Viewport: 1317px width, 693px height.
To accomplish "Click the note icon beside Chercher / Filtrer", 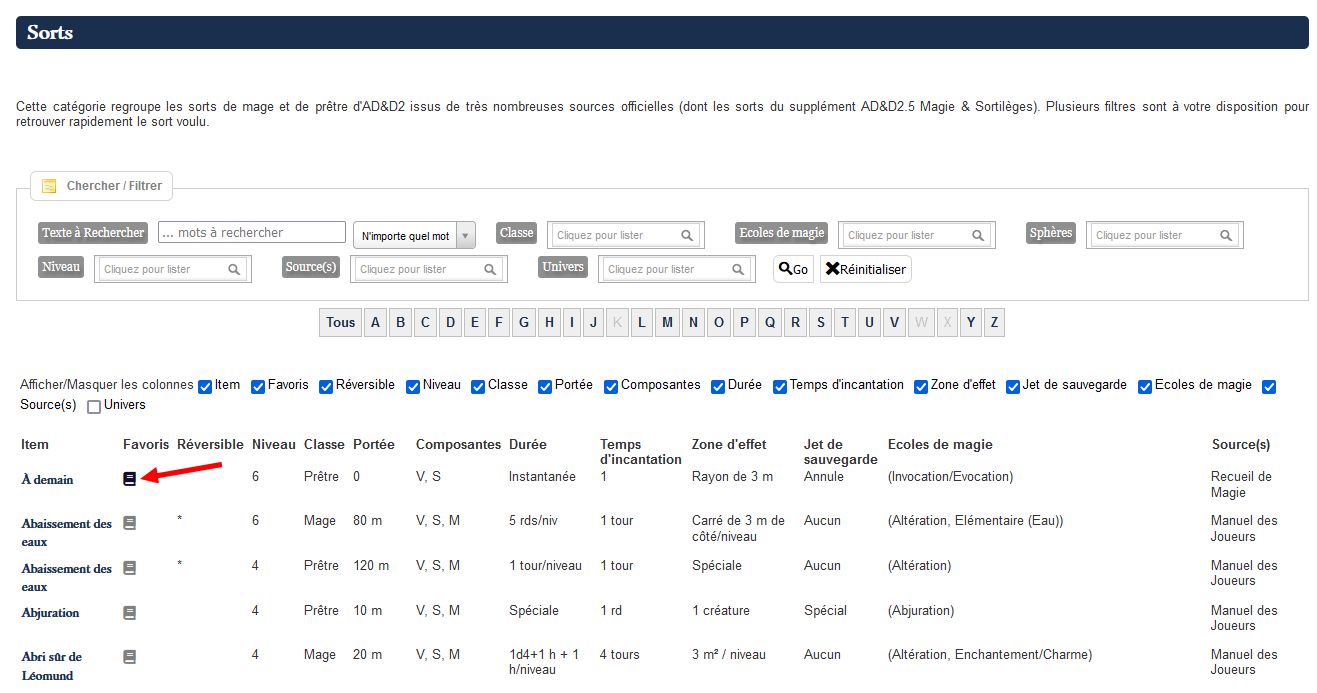I will (x=49, y=186).
